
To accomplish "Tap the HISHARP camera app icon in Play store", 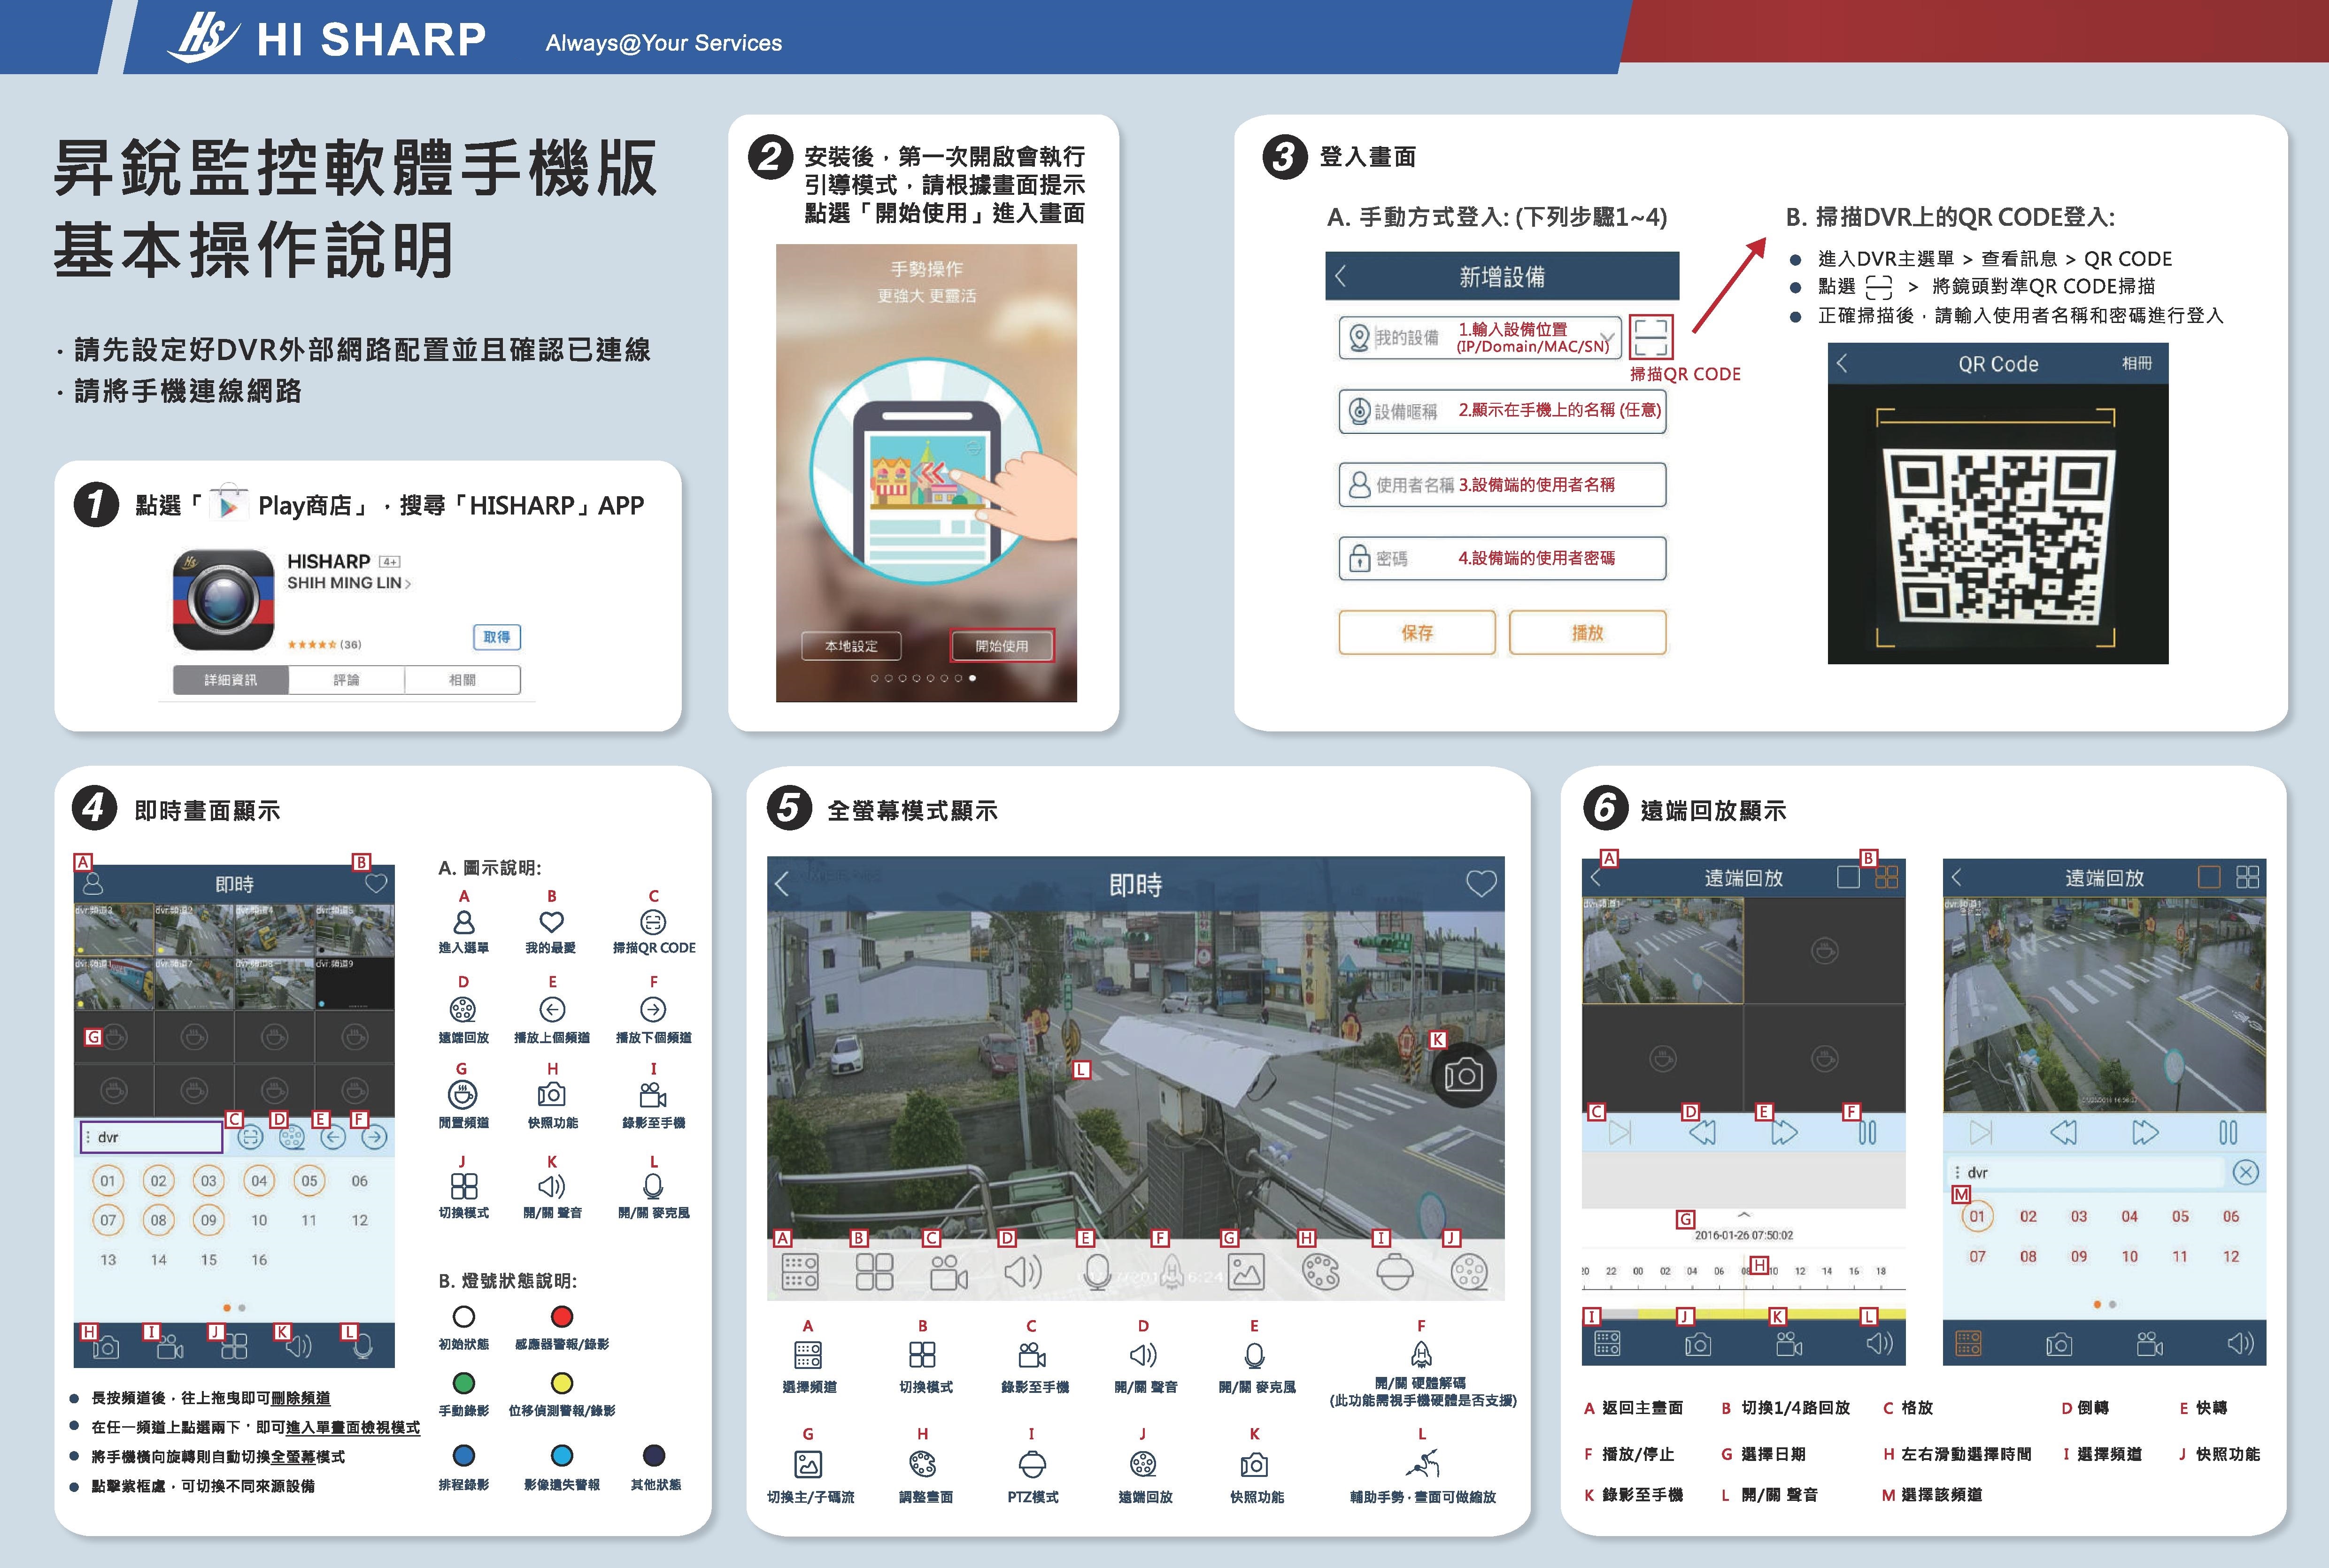I will click(x=223, y=600).
